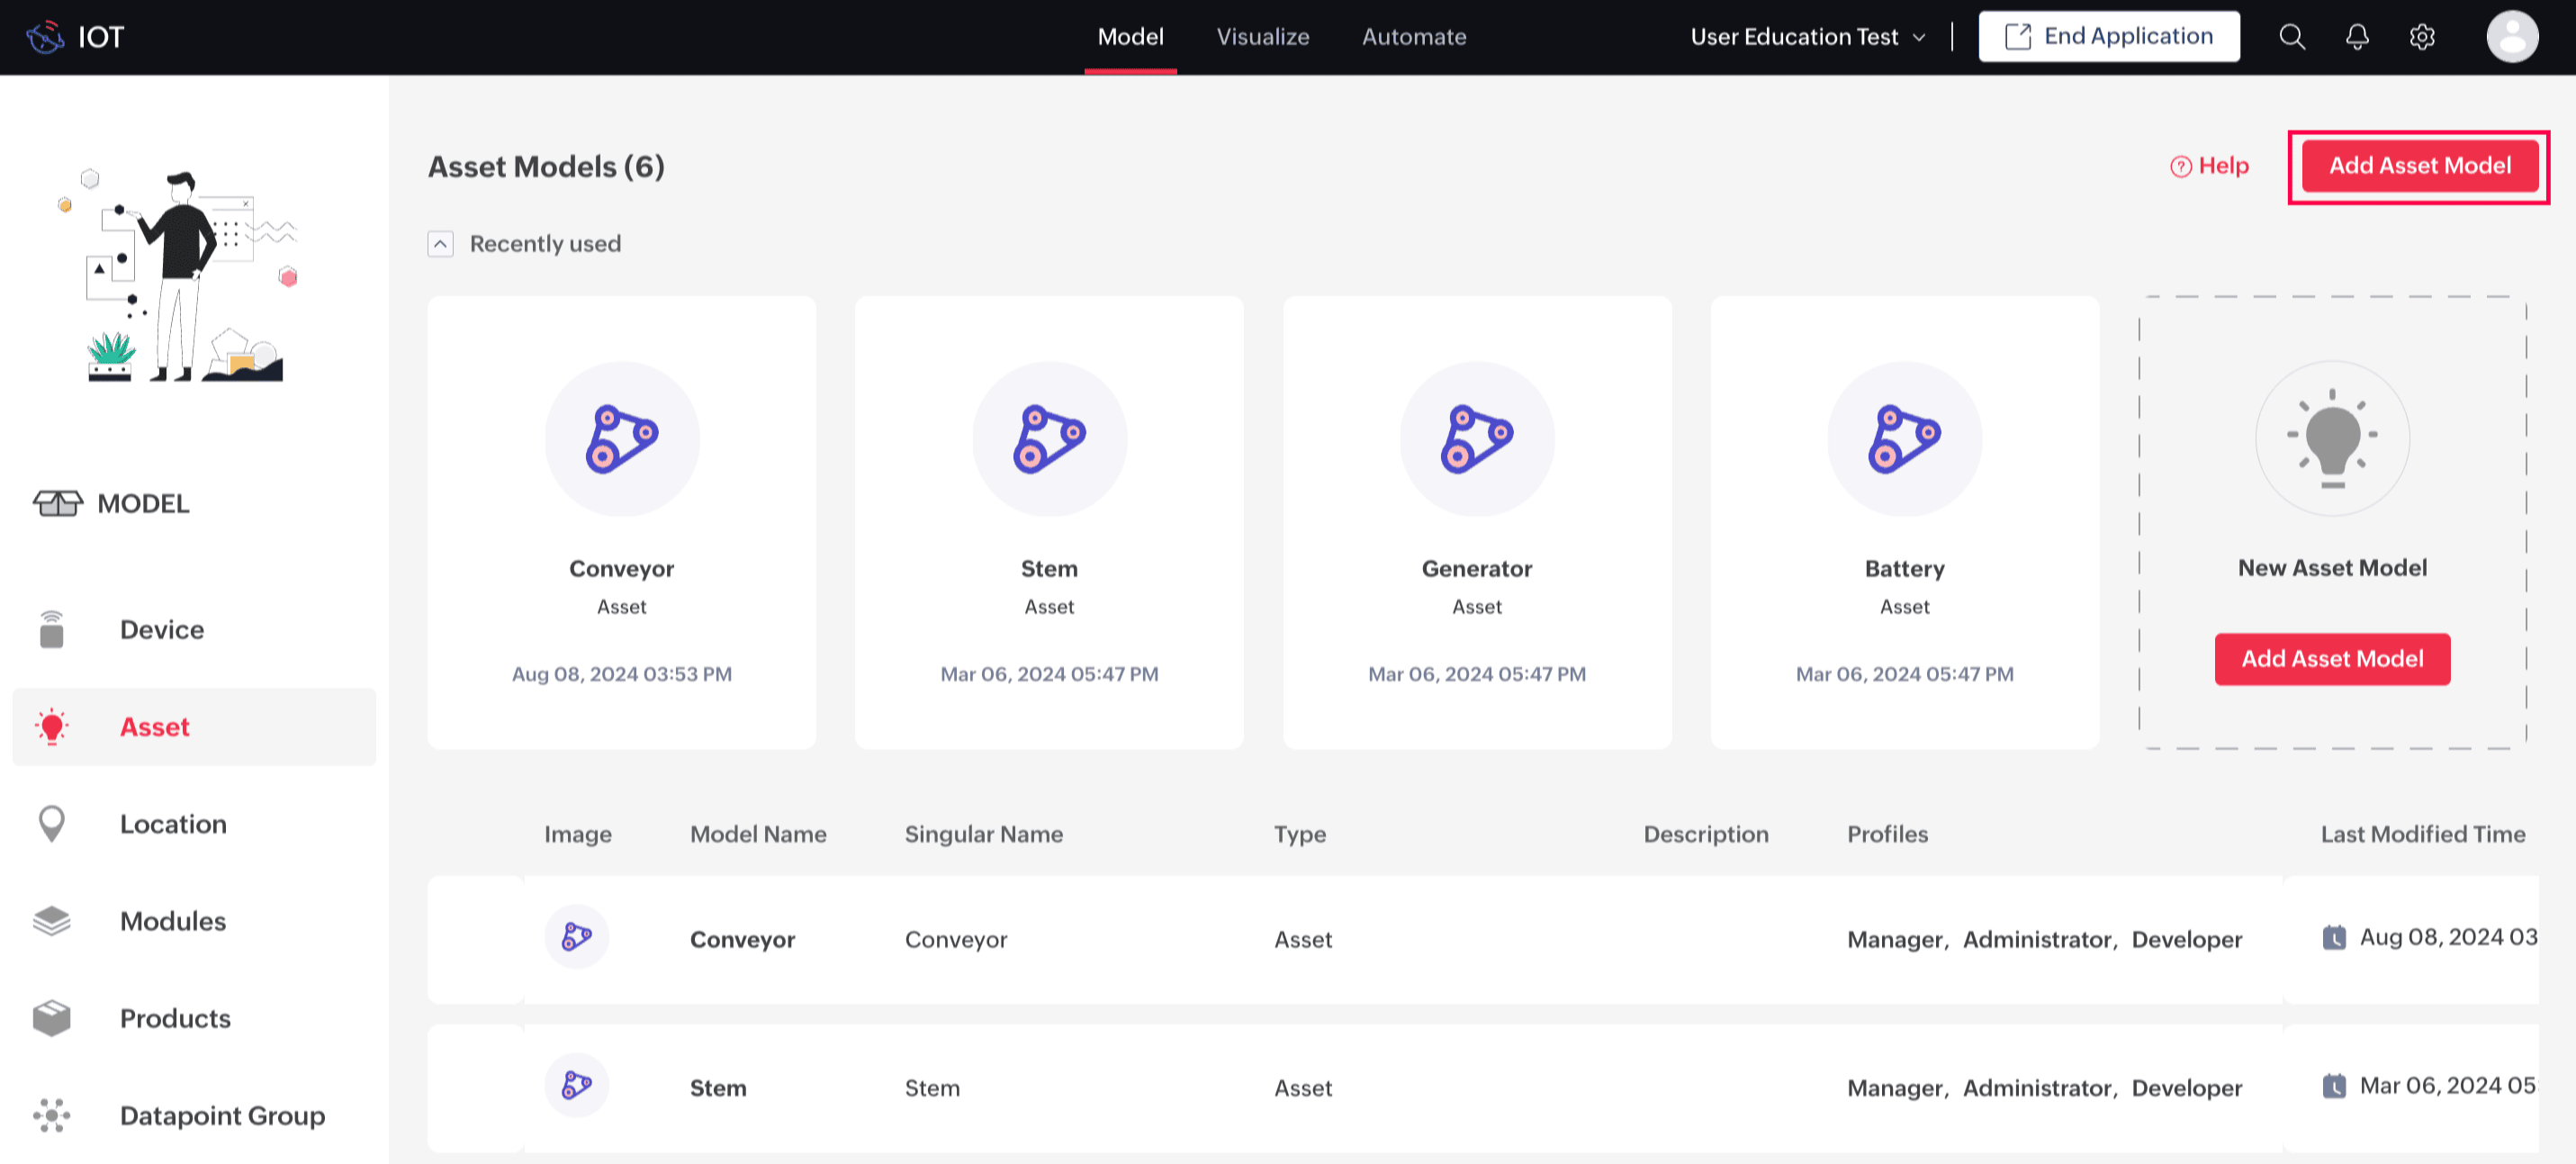Collapse the Recently used section
2576x1164 pixels.
[441, 244]
